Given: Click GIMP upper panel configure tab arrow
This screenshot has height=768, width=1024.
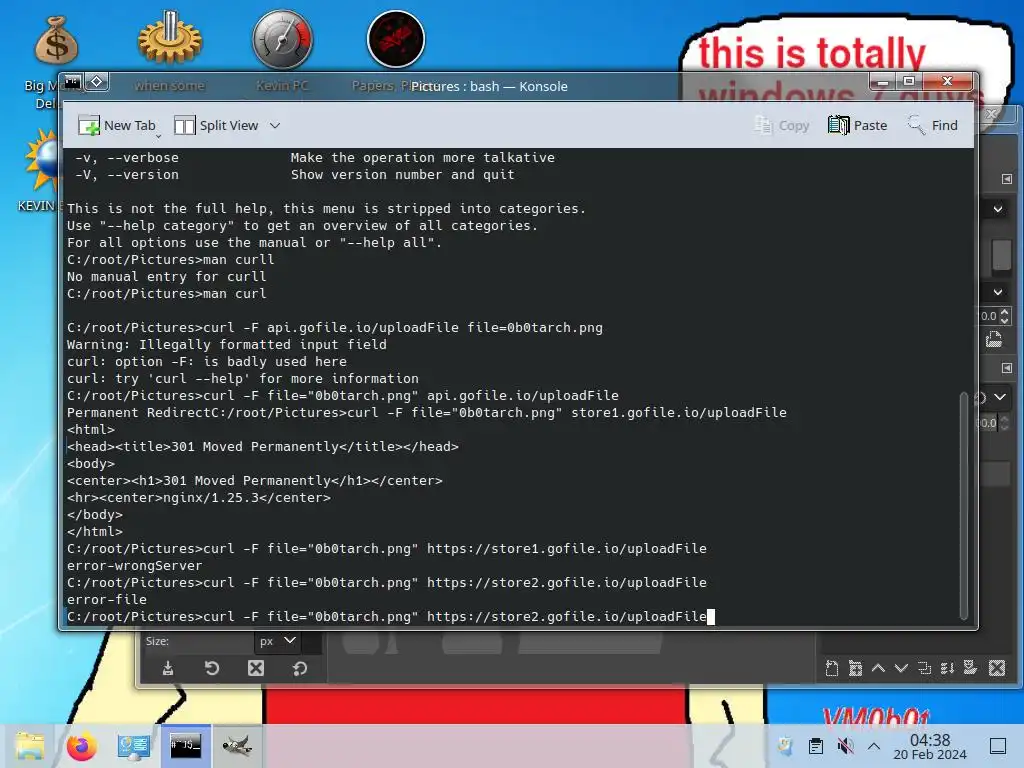Looking at the screenshot, I should click(1006, 179).
